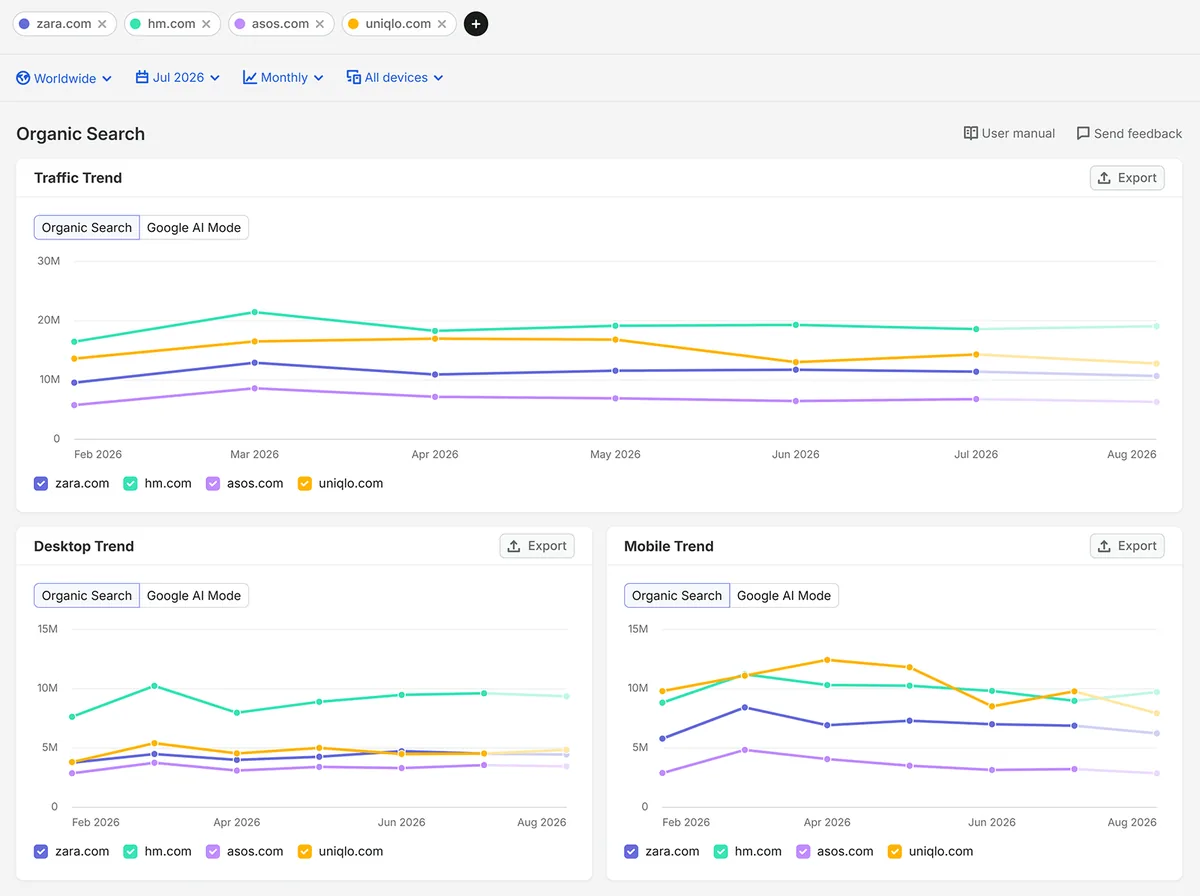Remove hm.com competitor chip
Screen dimensions: 1200x896
coord(206,24)
